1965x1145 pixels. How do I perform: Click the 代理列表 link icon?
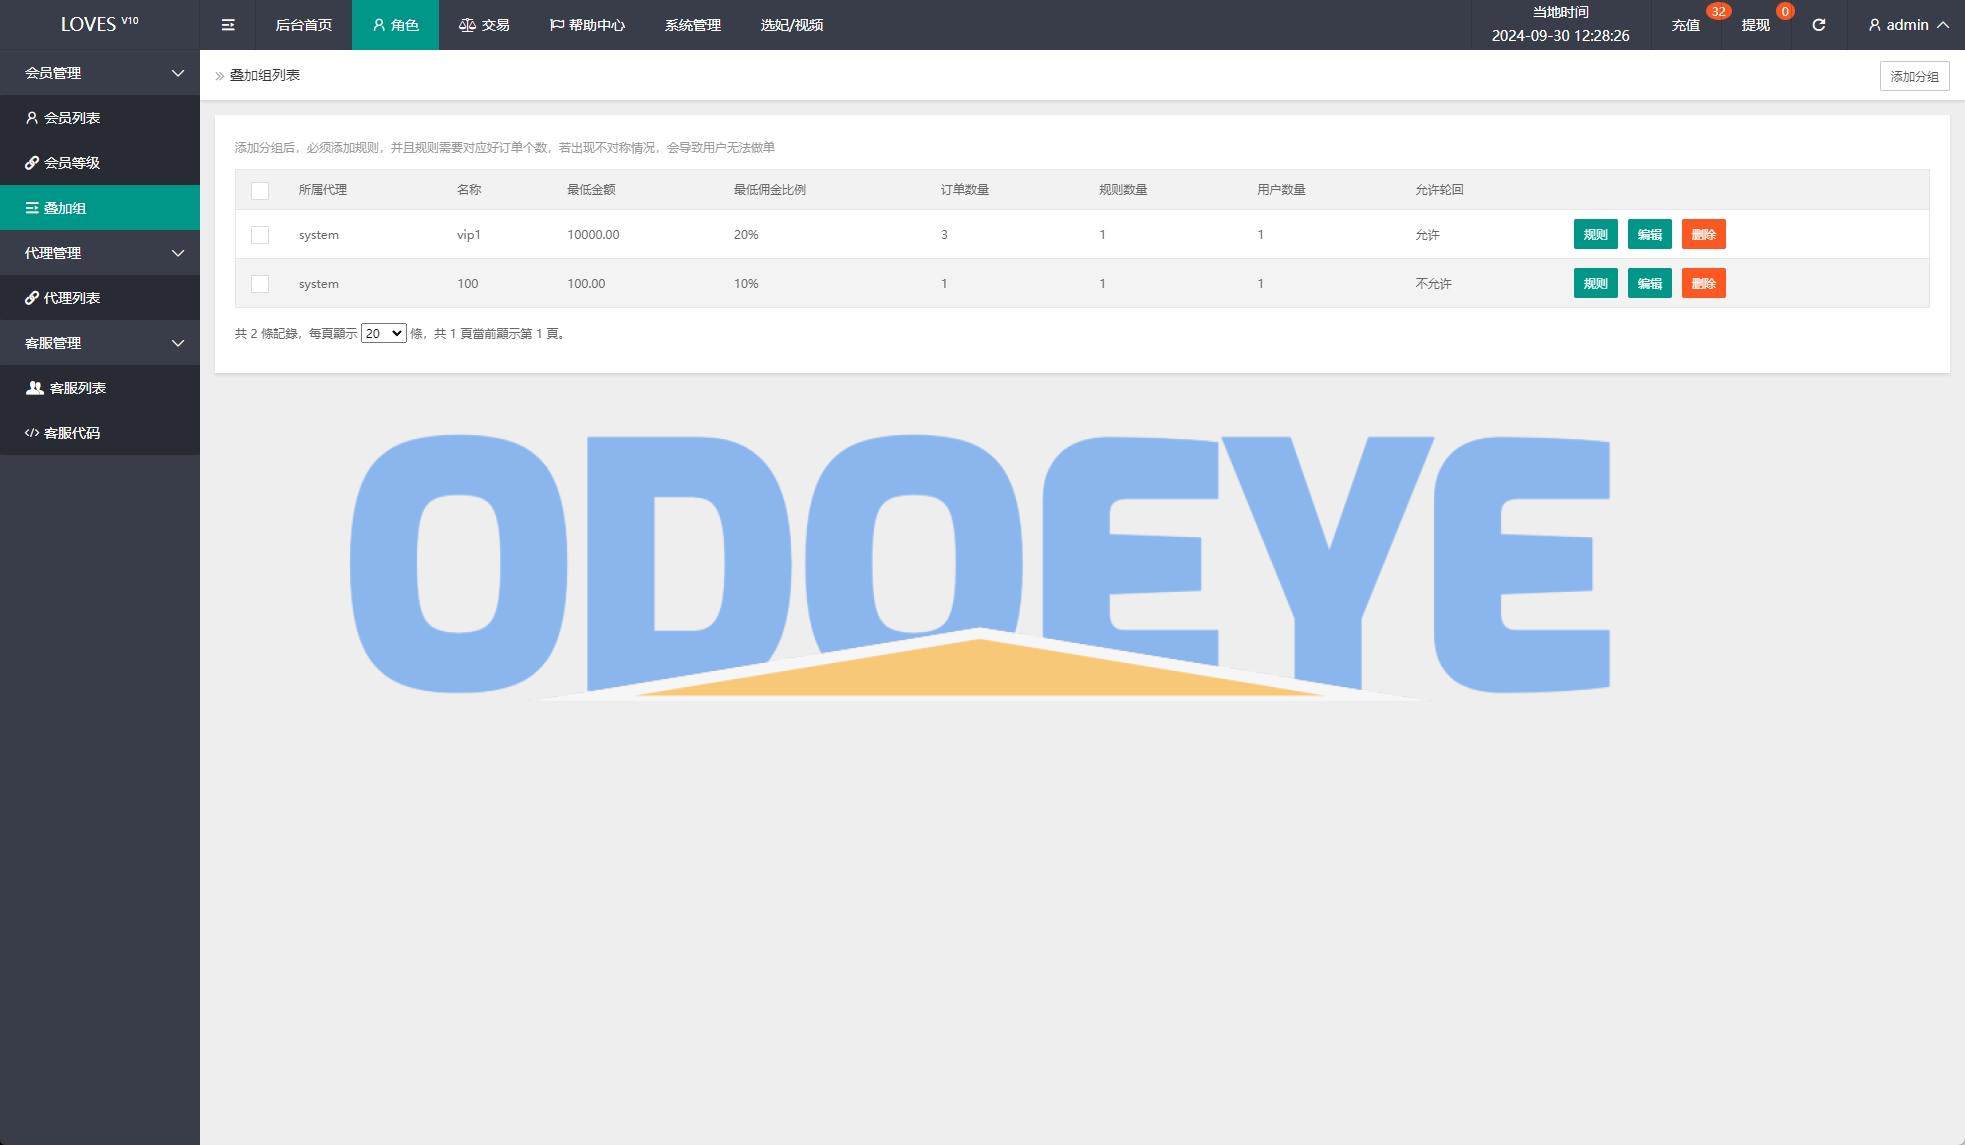click(32, 298)
